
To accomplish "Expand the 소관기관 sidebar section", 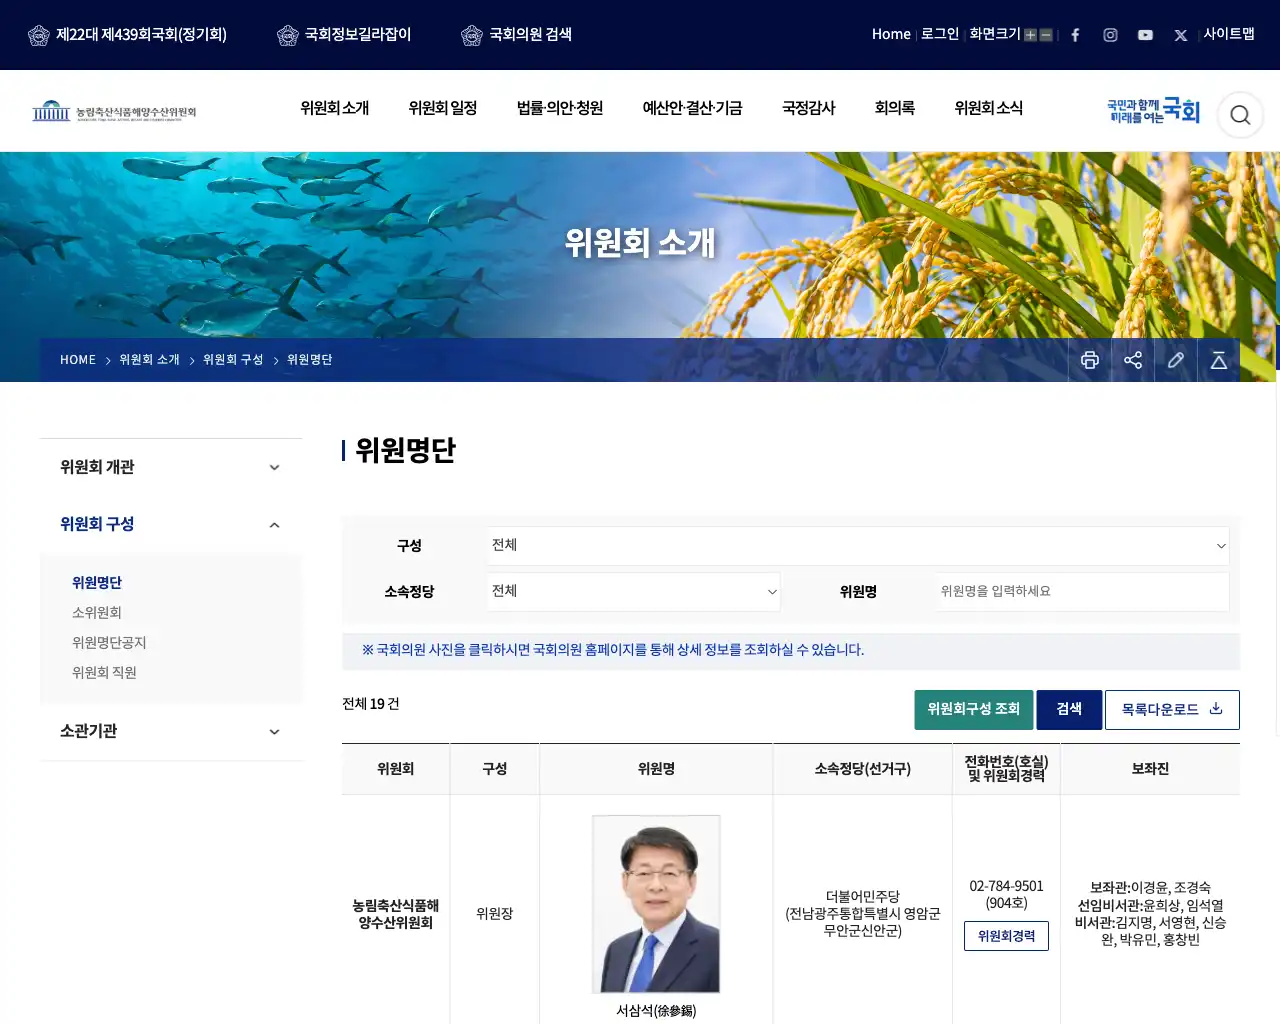I will pos(170,731).
